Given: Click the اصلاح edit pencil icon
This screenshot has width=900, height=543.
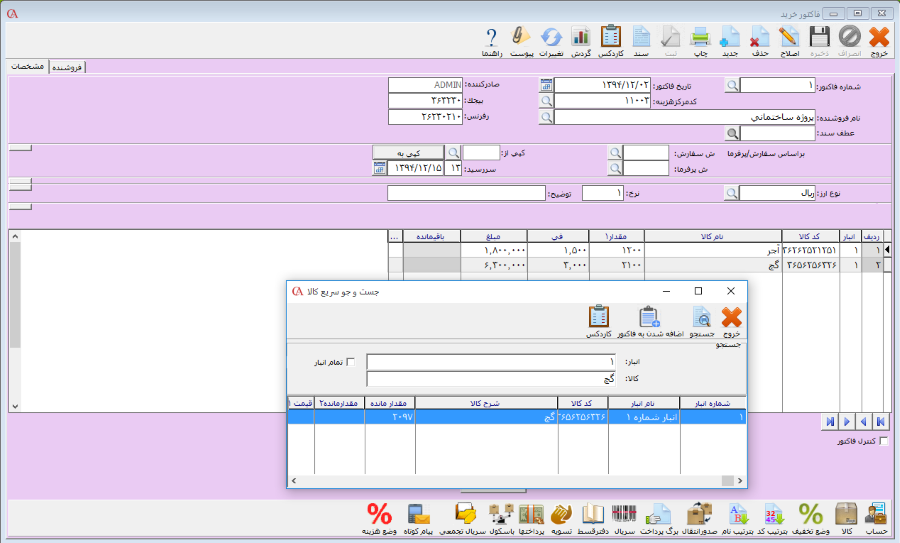Looking at the screenshot, I should point(790,39).
